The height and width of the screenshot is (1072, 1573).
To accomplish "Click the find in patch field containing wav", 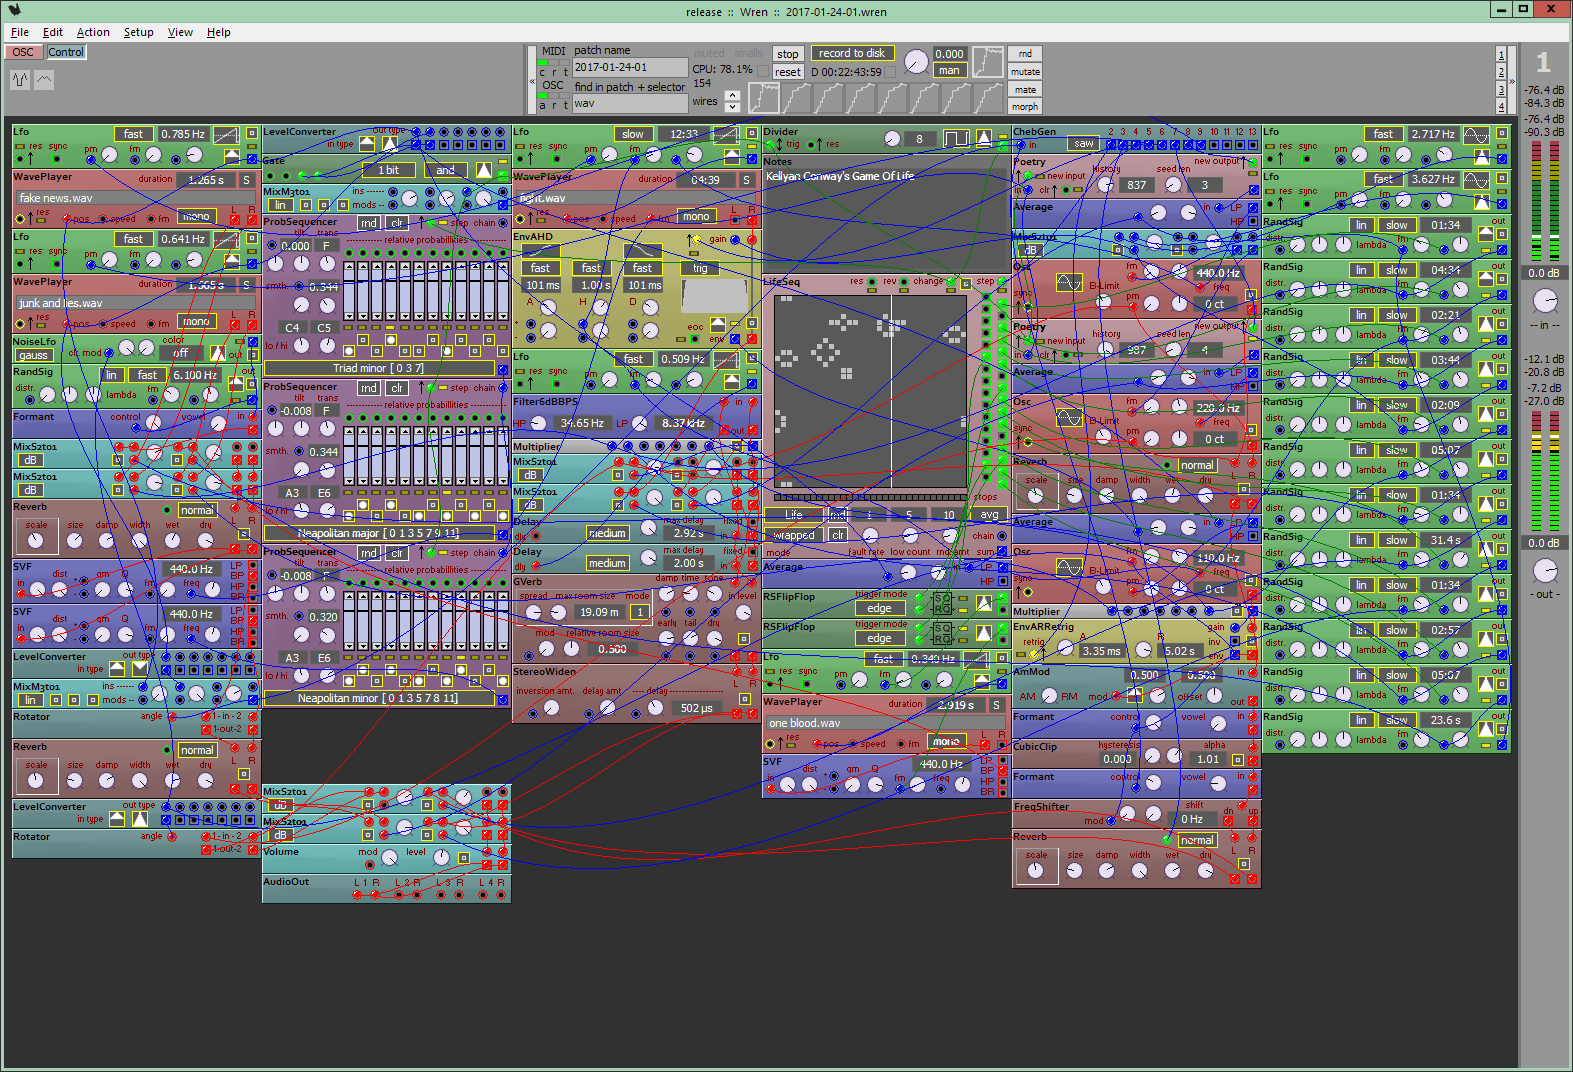I will [630, 103].
